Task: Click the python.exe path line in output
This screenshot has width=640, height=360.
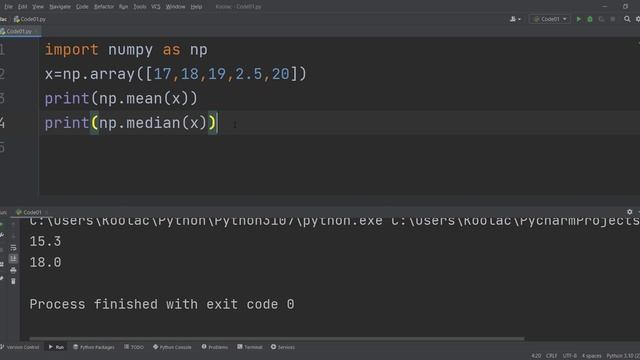Action: pos(334,221)
